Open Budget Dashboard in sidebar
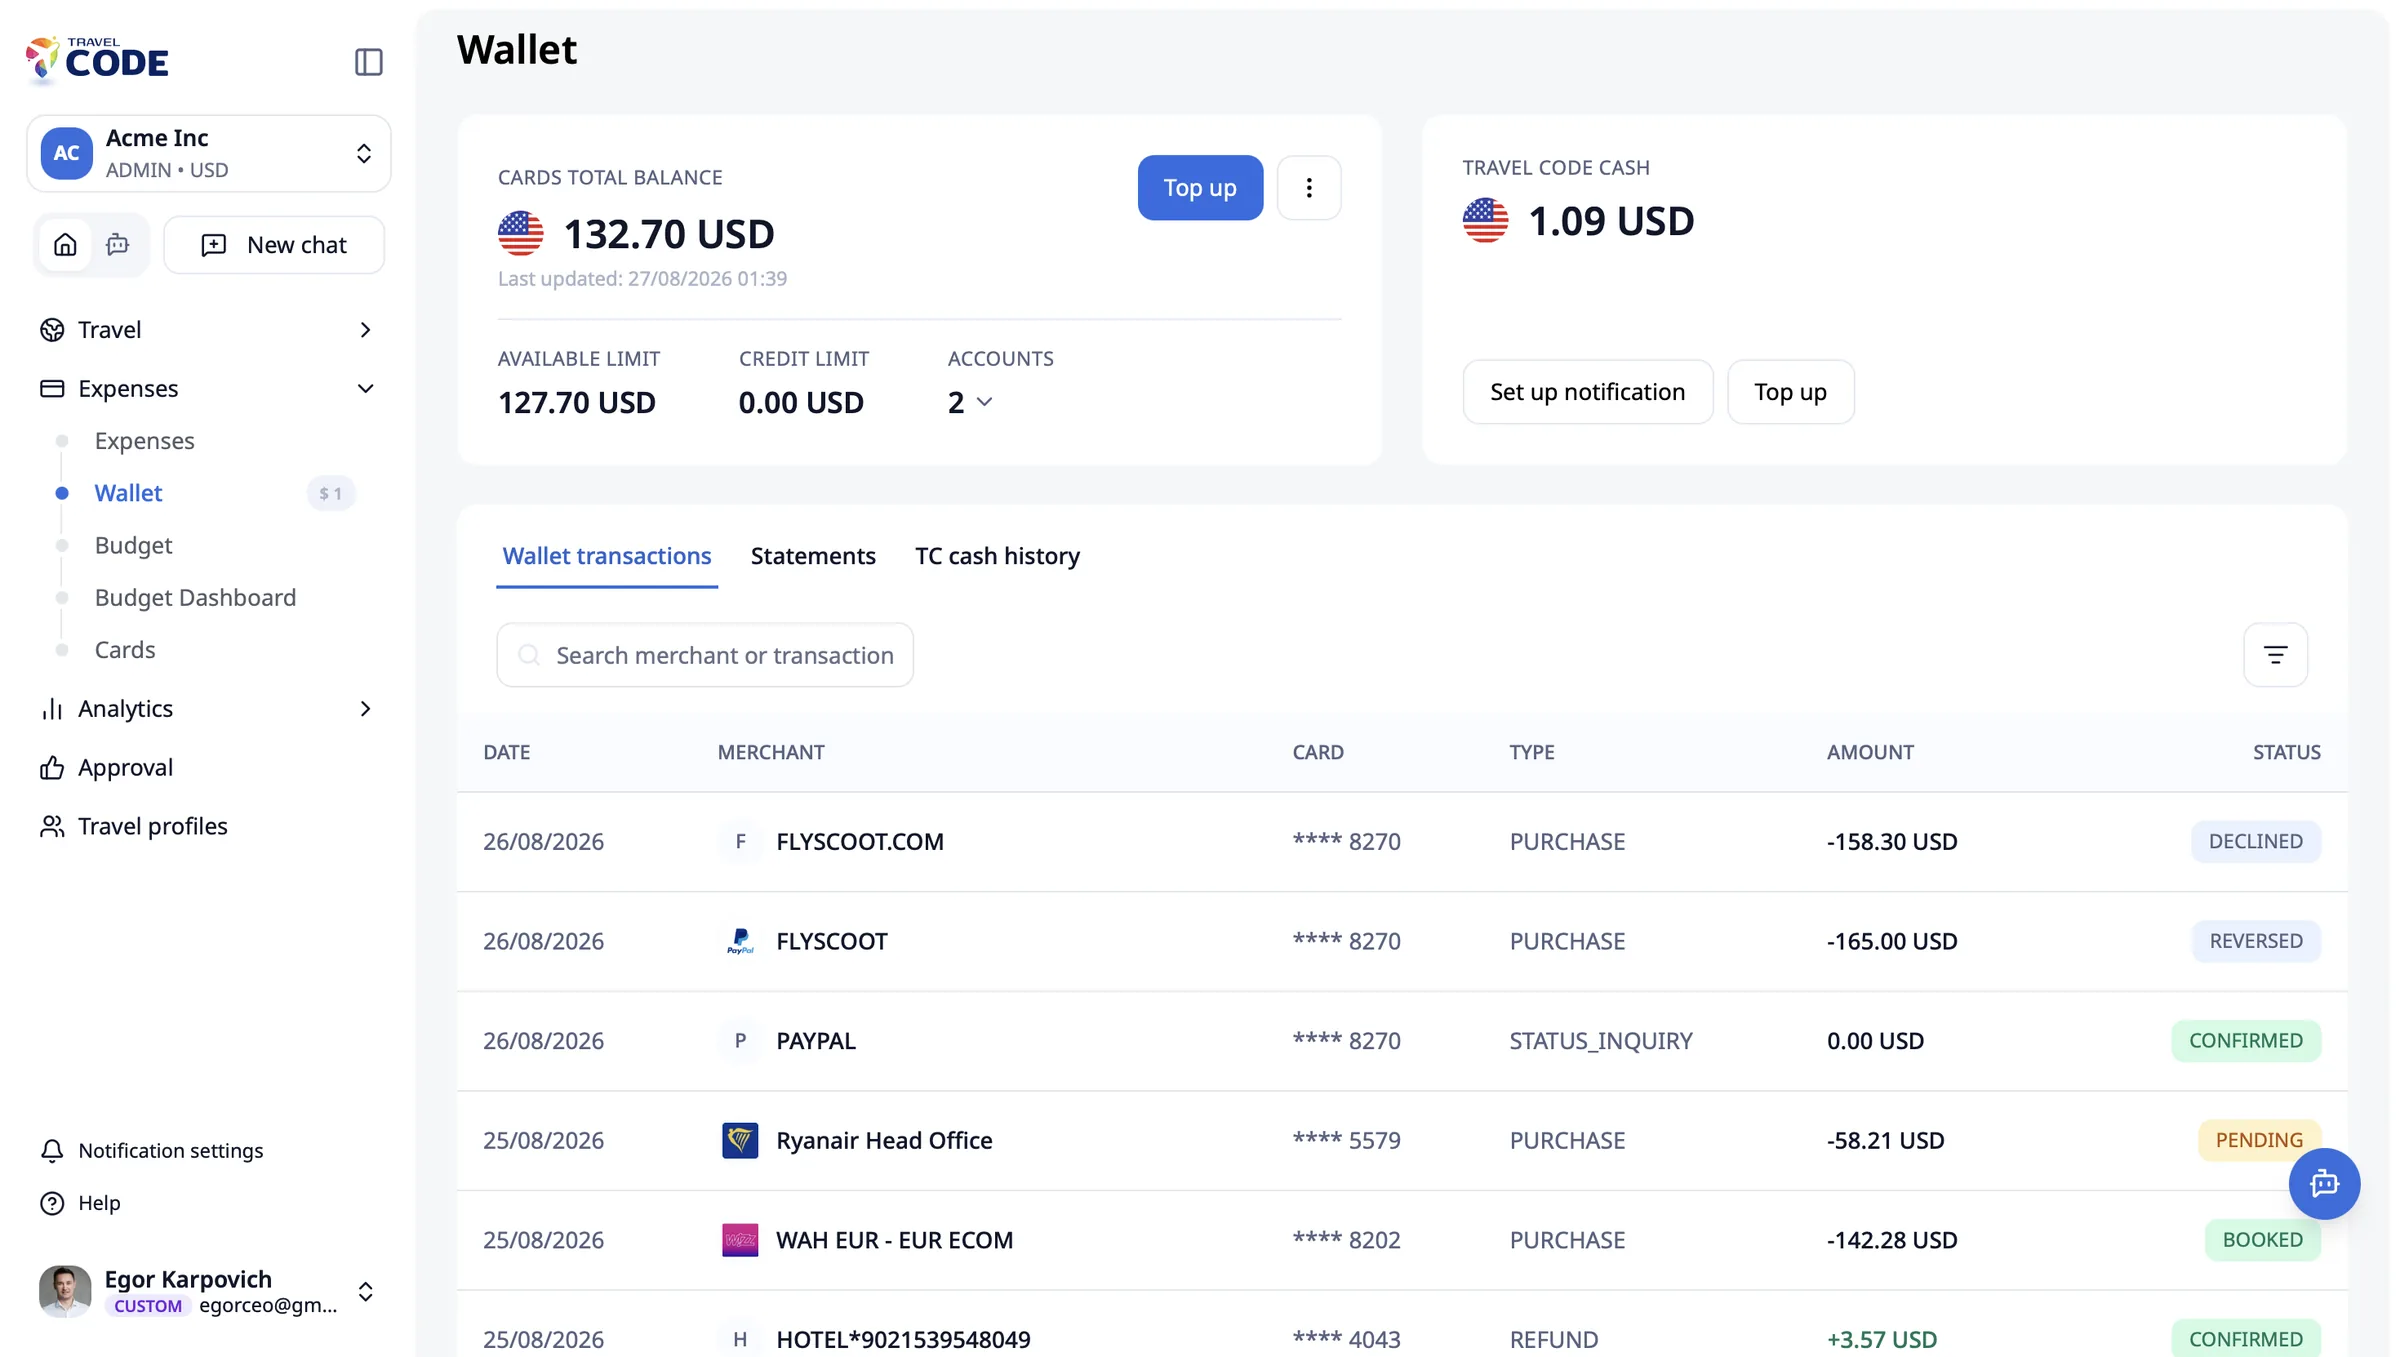Image resolution: width=2400 pixels, height=1357 pixels. [195, 598]
